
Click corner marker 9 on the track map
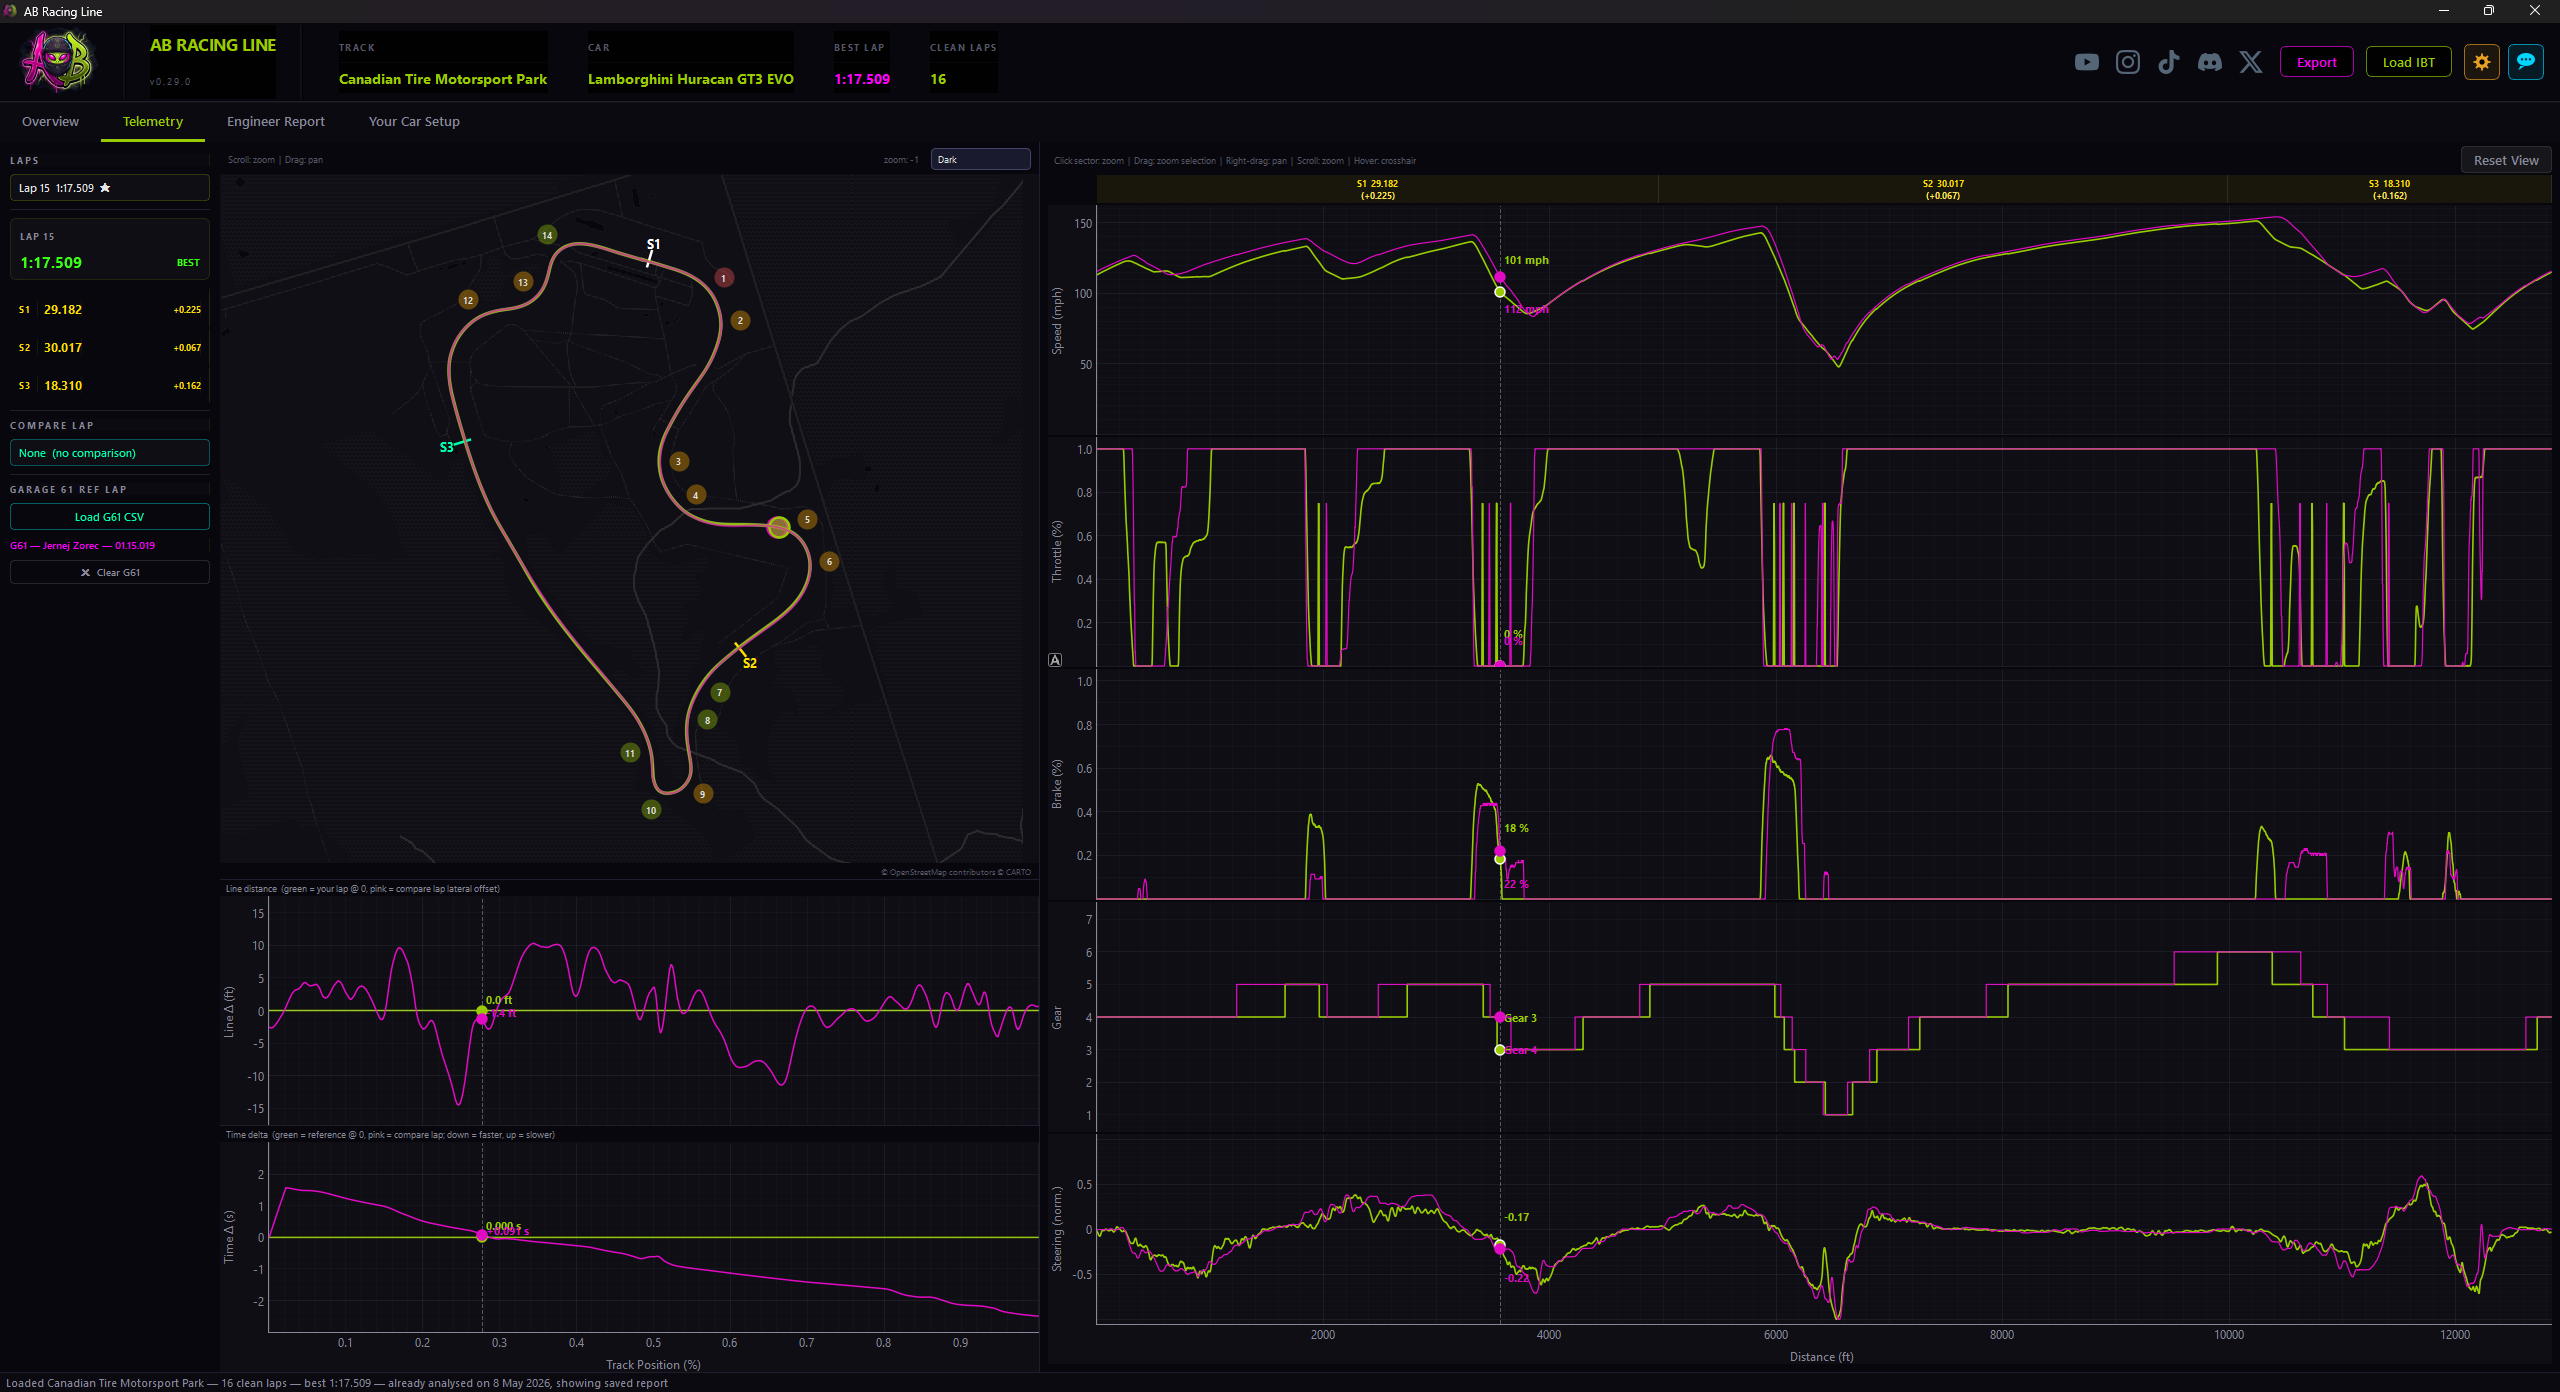click(x=703, y=794)
